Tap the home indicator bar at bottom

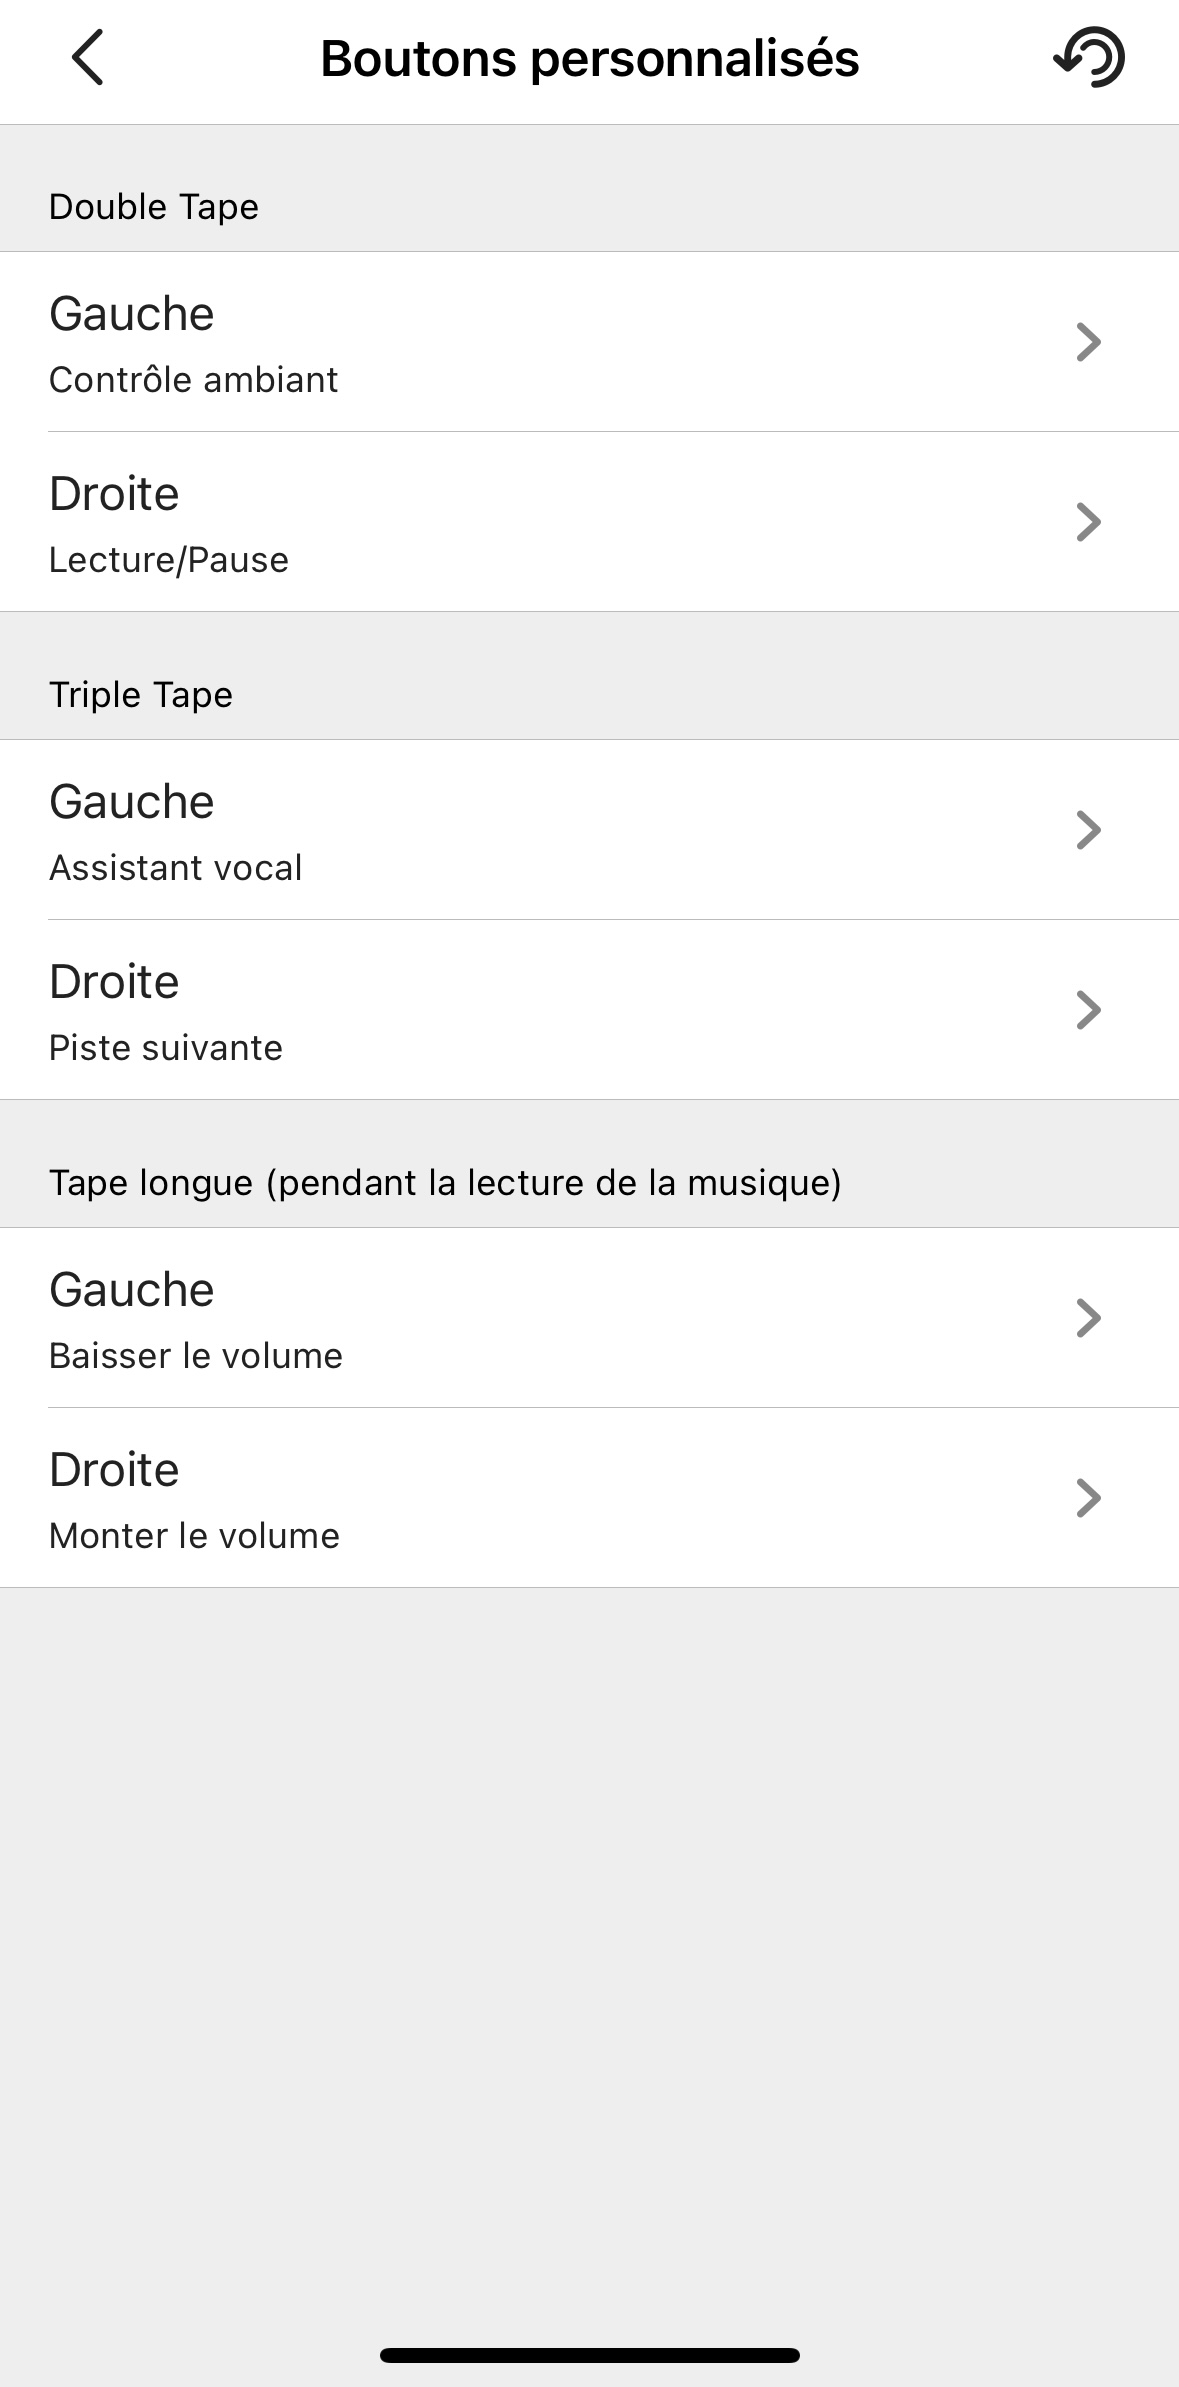[590, 2355]
